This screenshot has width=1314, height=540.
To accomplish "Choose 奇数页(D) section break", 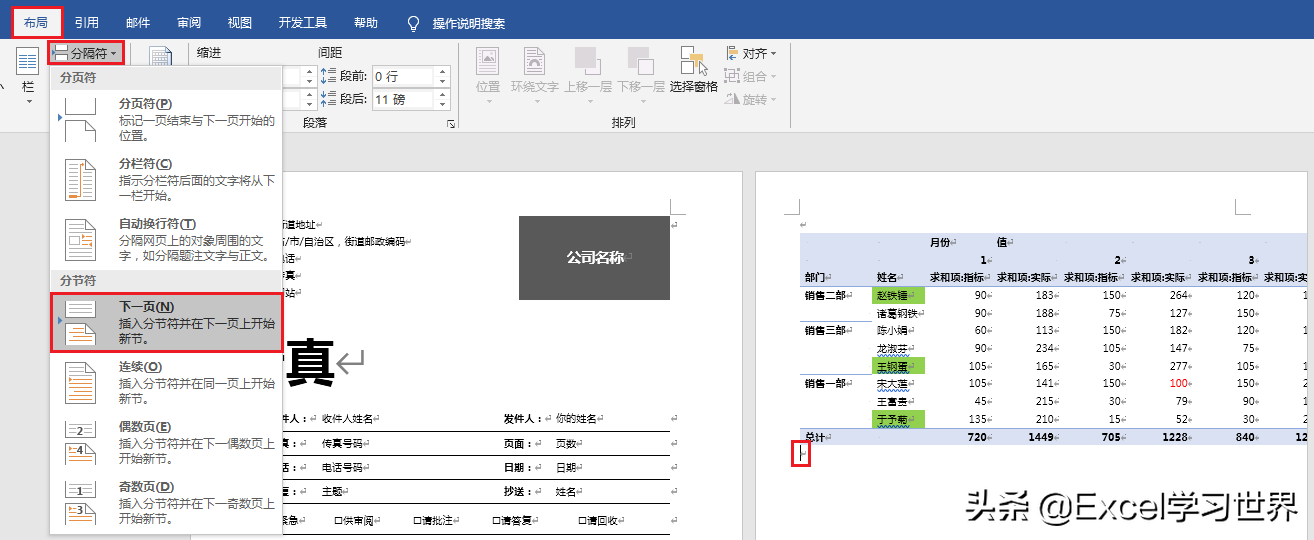I will pos(166,503).
